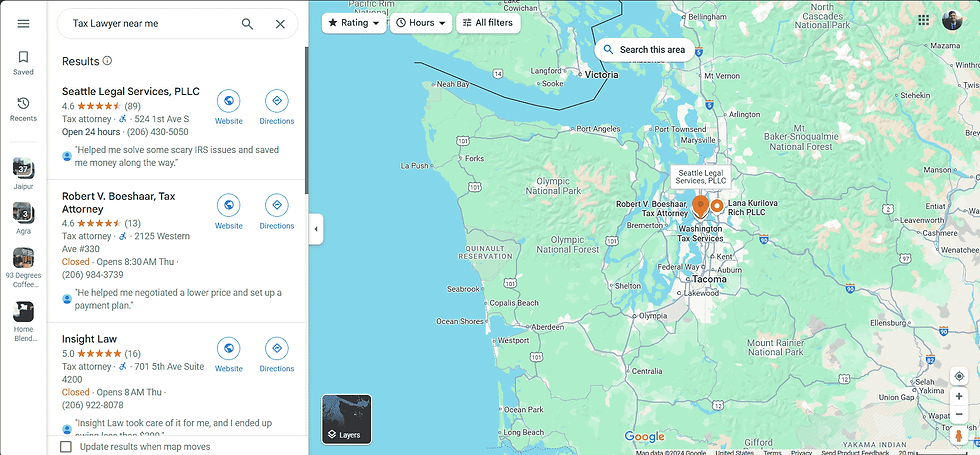Viewport: 980px width, 455px height.
Task: Zoom in the map with plus
Action: (x=958, y=396)
